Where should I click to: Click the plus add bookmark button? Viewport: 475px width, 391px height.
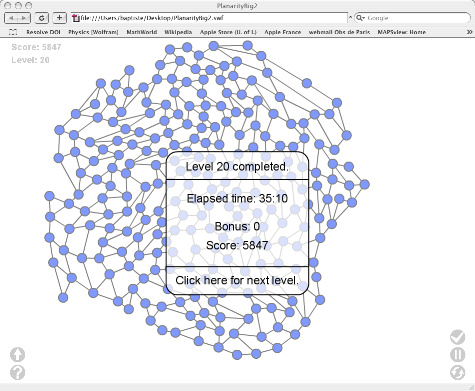59,18
